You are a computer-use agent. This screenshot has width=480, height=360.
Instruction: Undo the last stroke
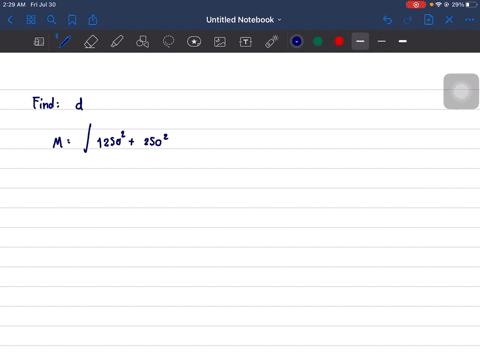pos(387,20)
